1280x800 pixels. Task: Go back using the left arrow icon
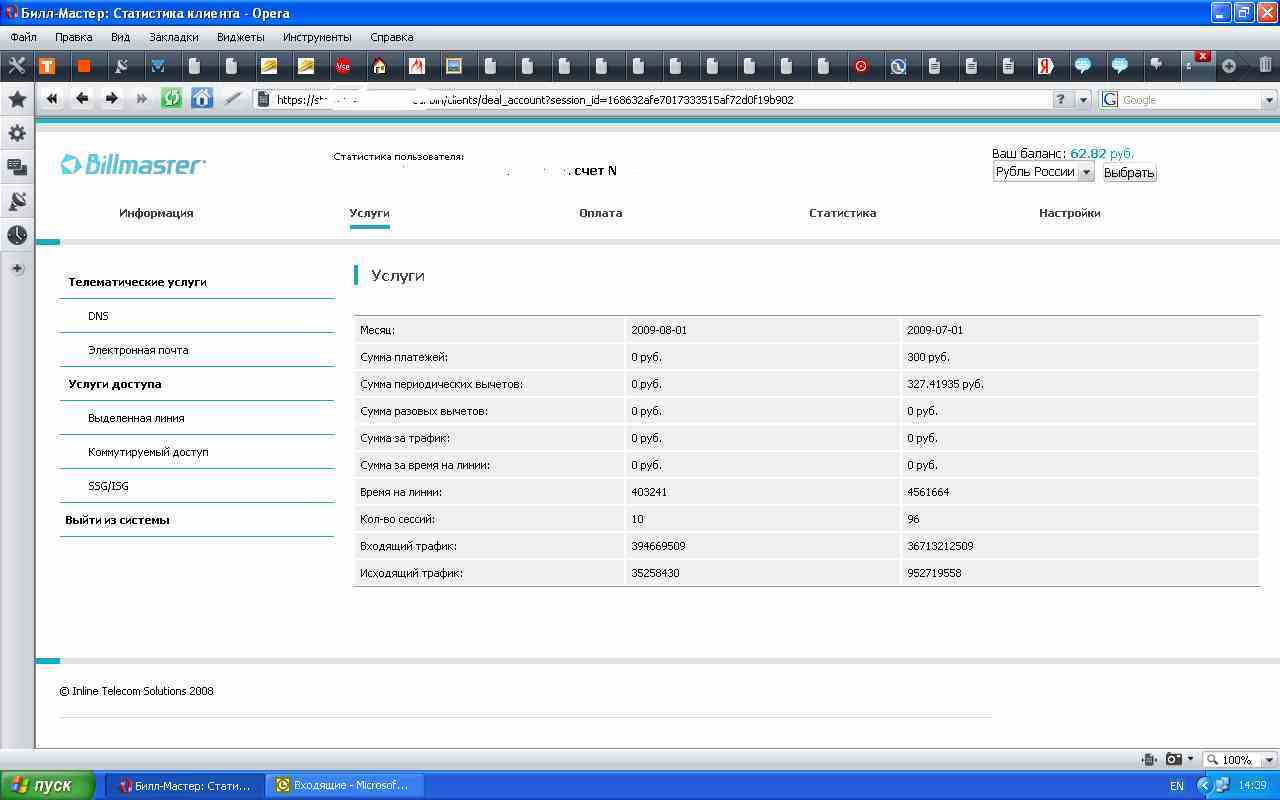click(x=82, y=98)
